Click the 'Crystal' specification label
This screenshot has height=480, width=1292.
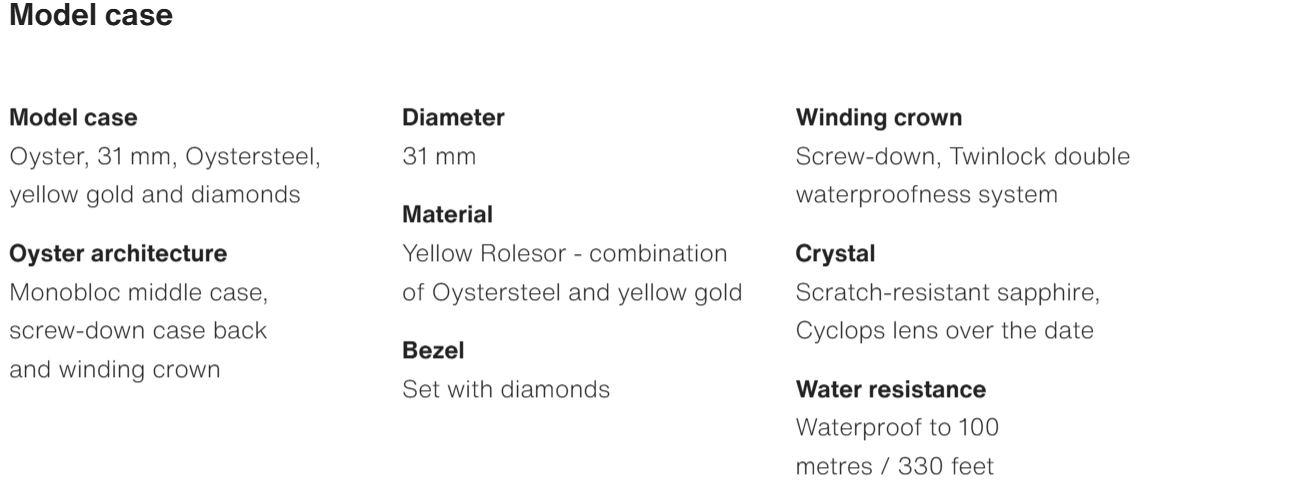(835, 254)
